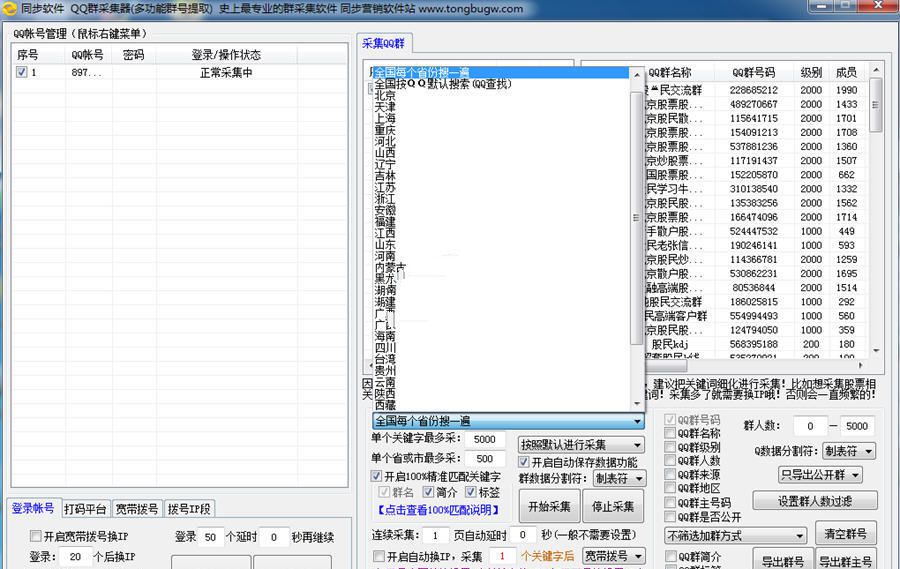Click the 导出群号 button

pos(782,560)
